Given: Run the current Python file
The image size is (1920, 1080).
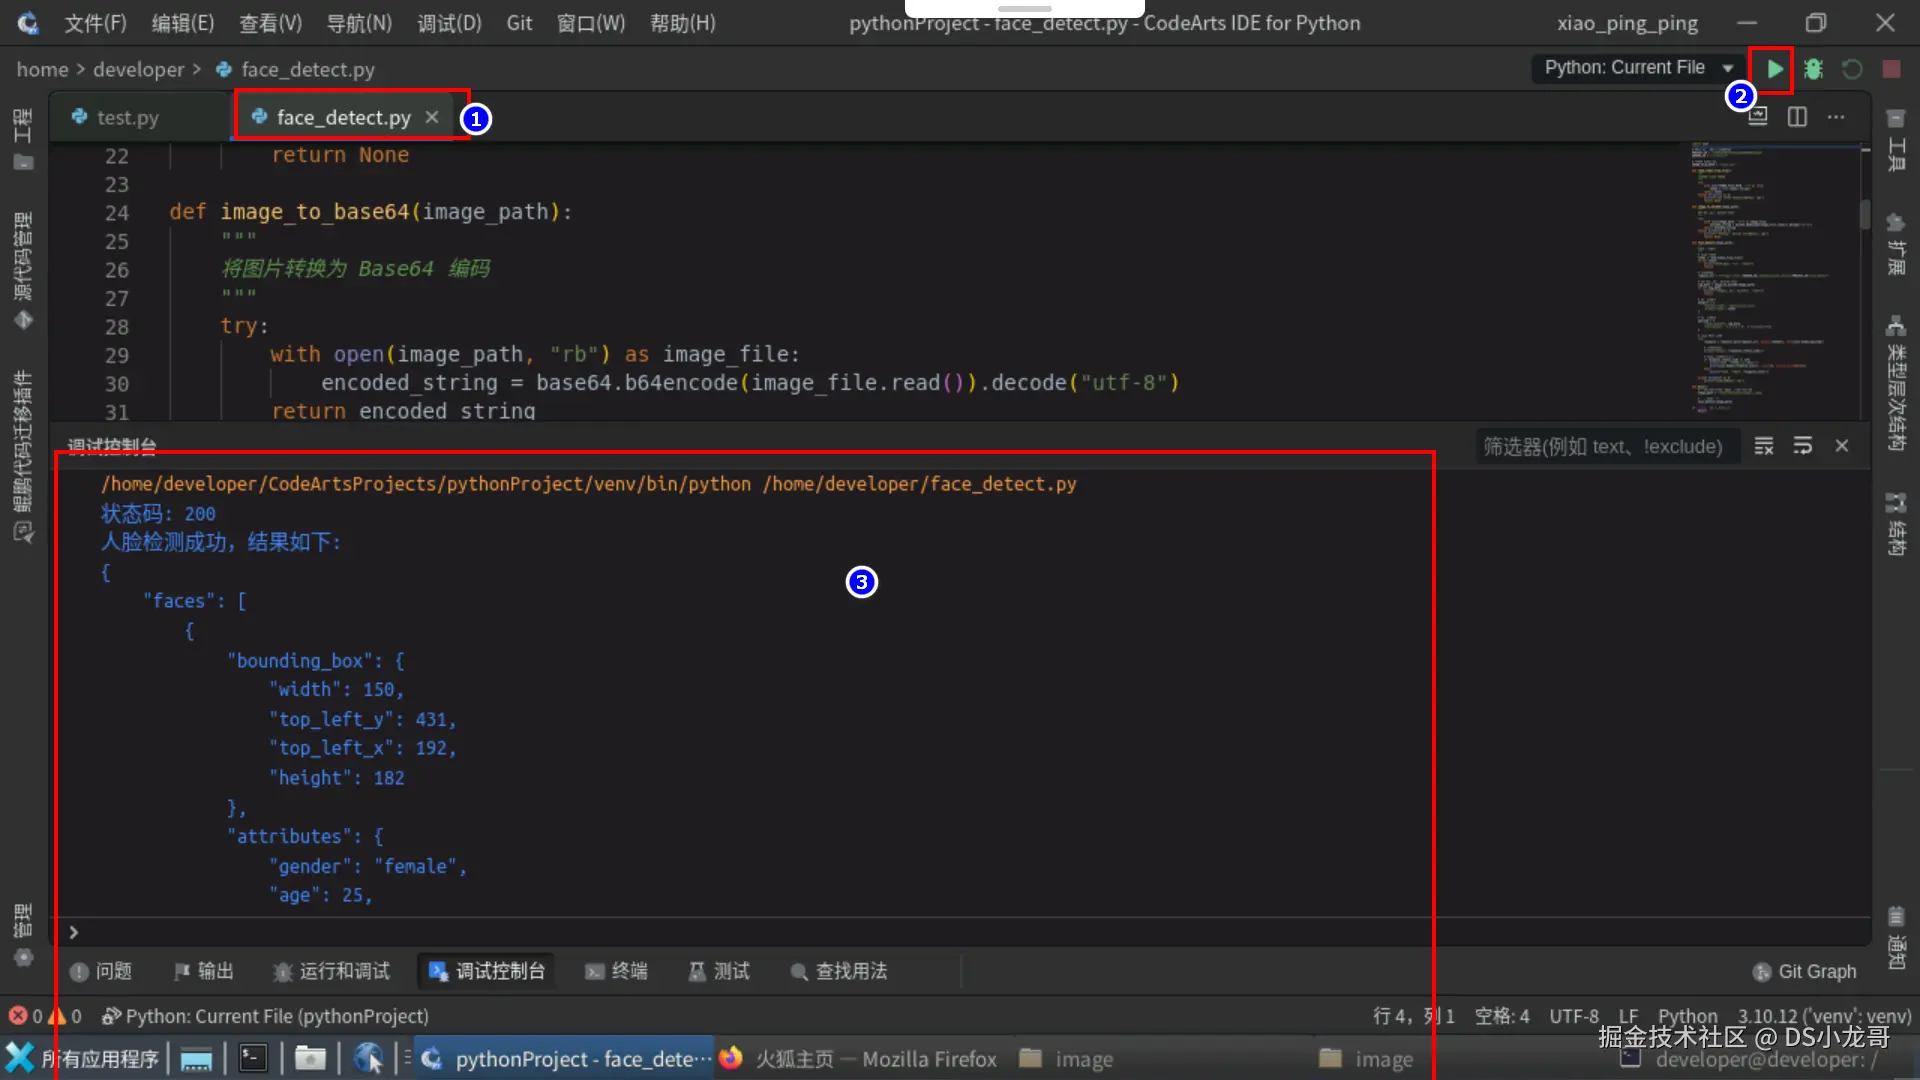Looking at the screenshot, I should click(x=1774, y=69).
